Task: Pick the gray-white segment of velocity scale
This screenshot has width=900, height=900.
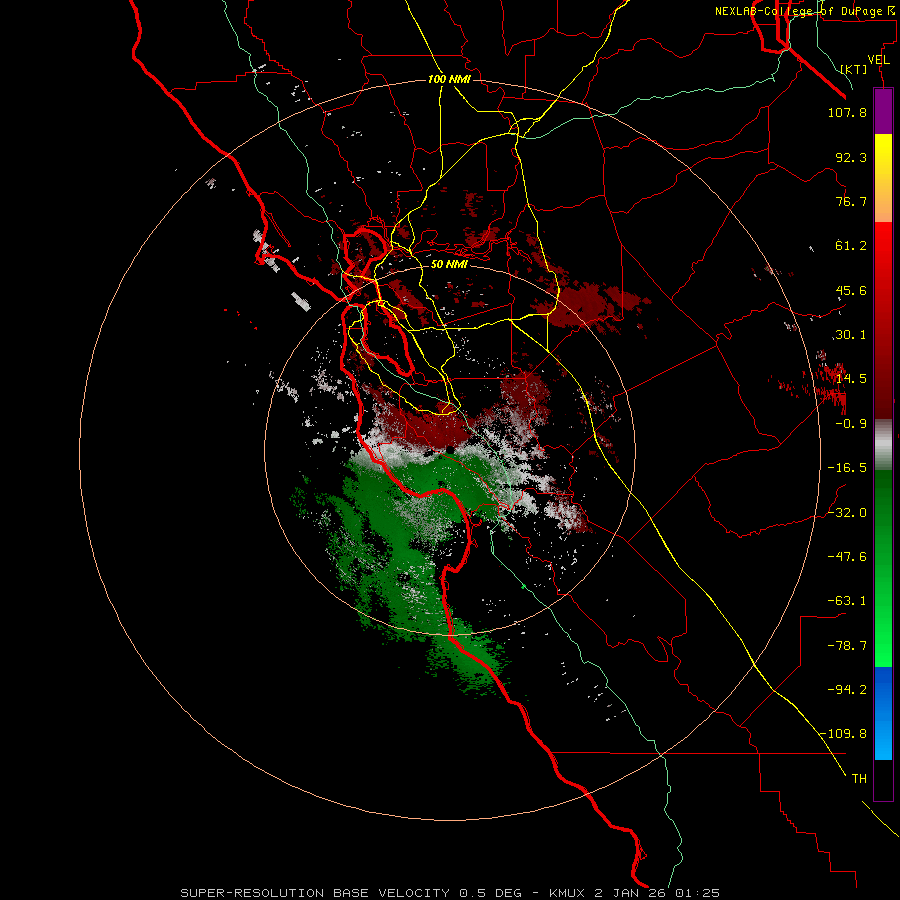Action: click(x=883, y=445)
